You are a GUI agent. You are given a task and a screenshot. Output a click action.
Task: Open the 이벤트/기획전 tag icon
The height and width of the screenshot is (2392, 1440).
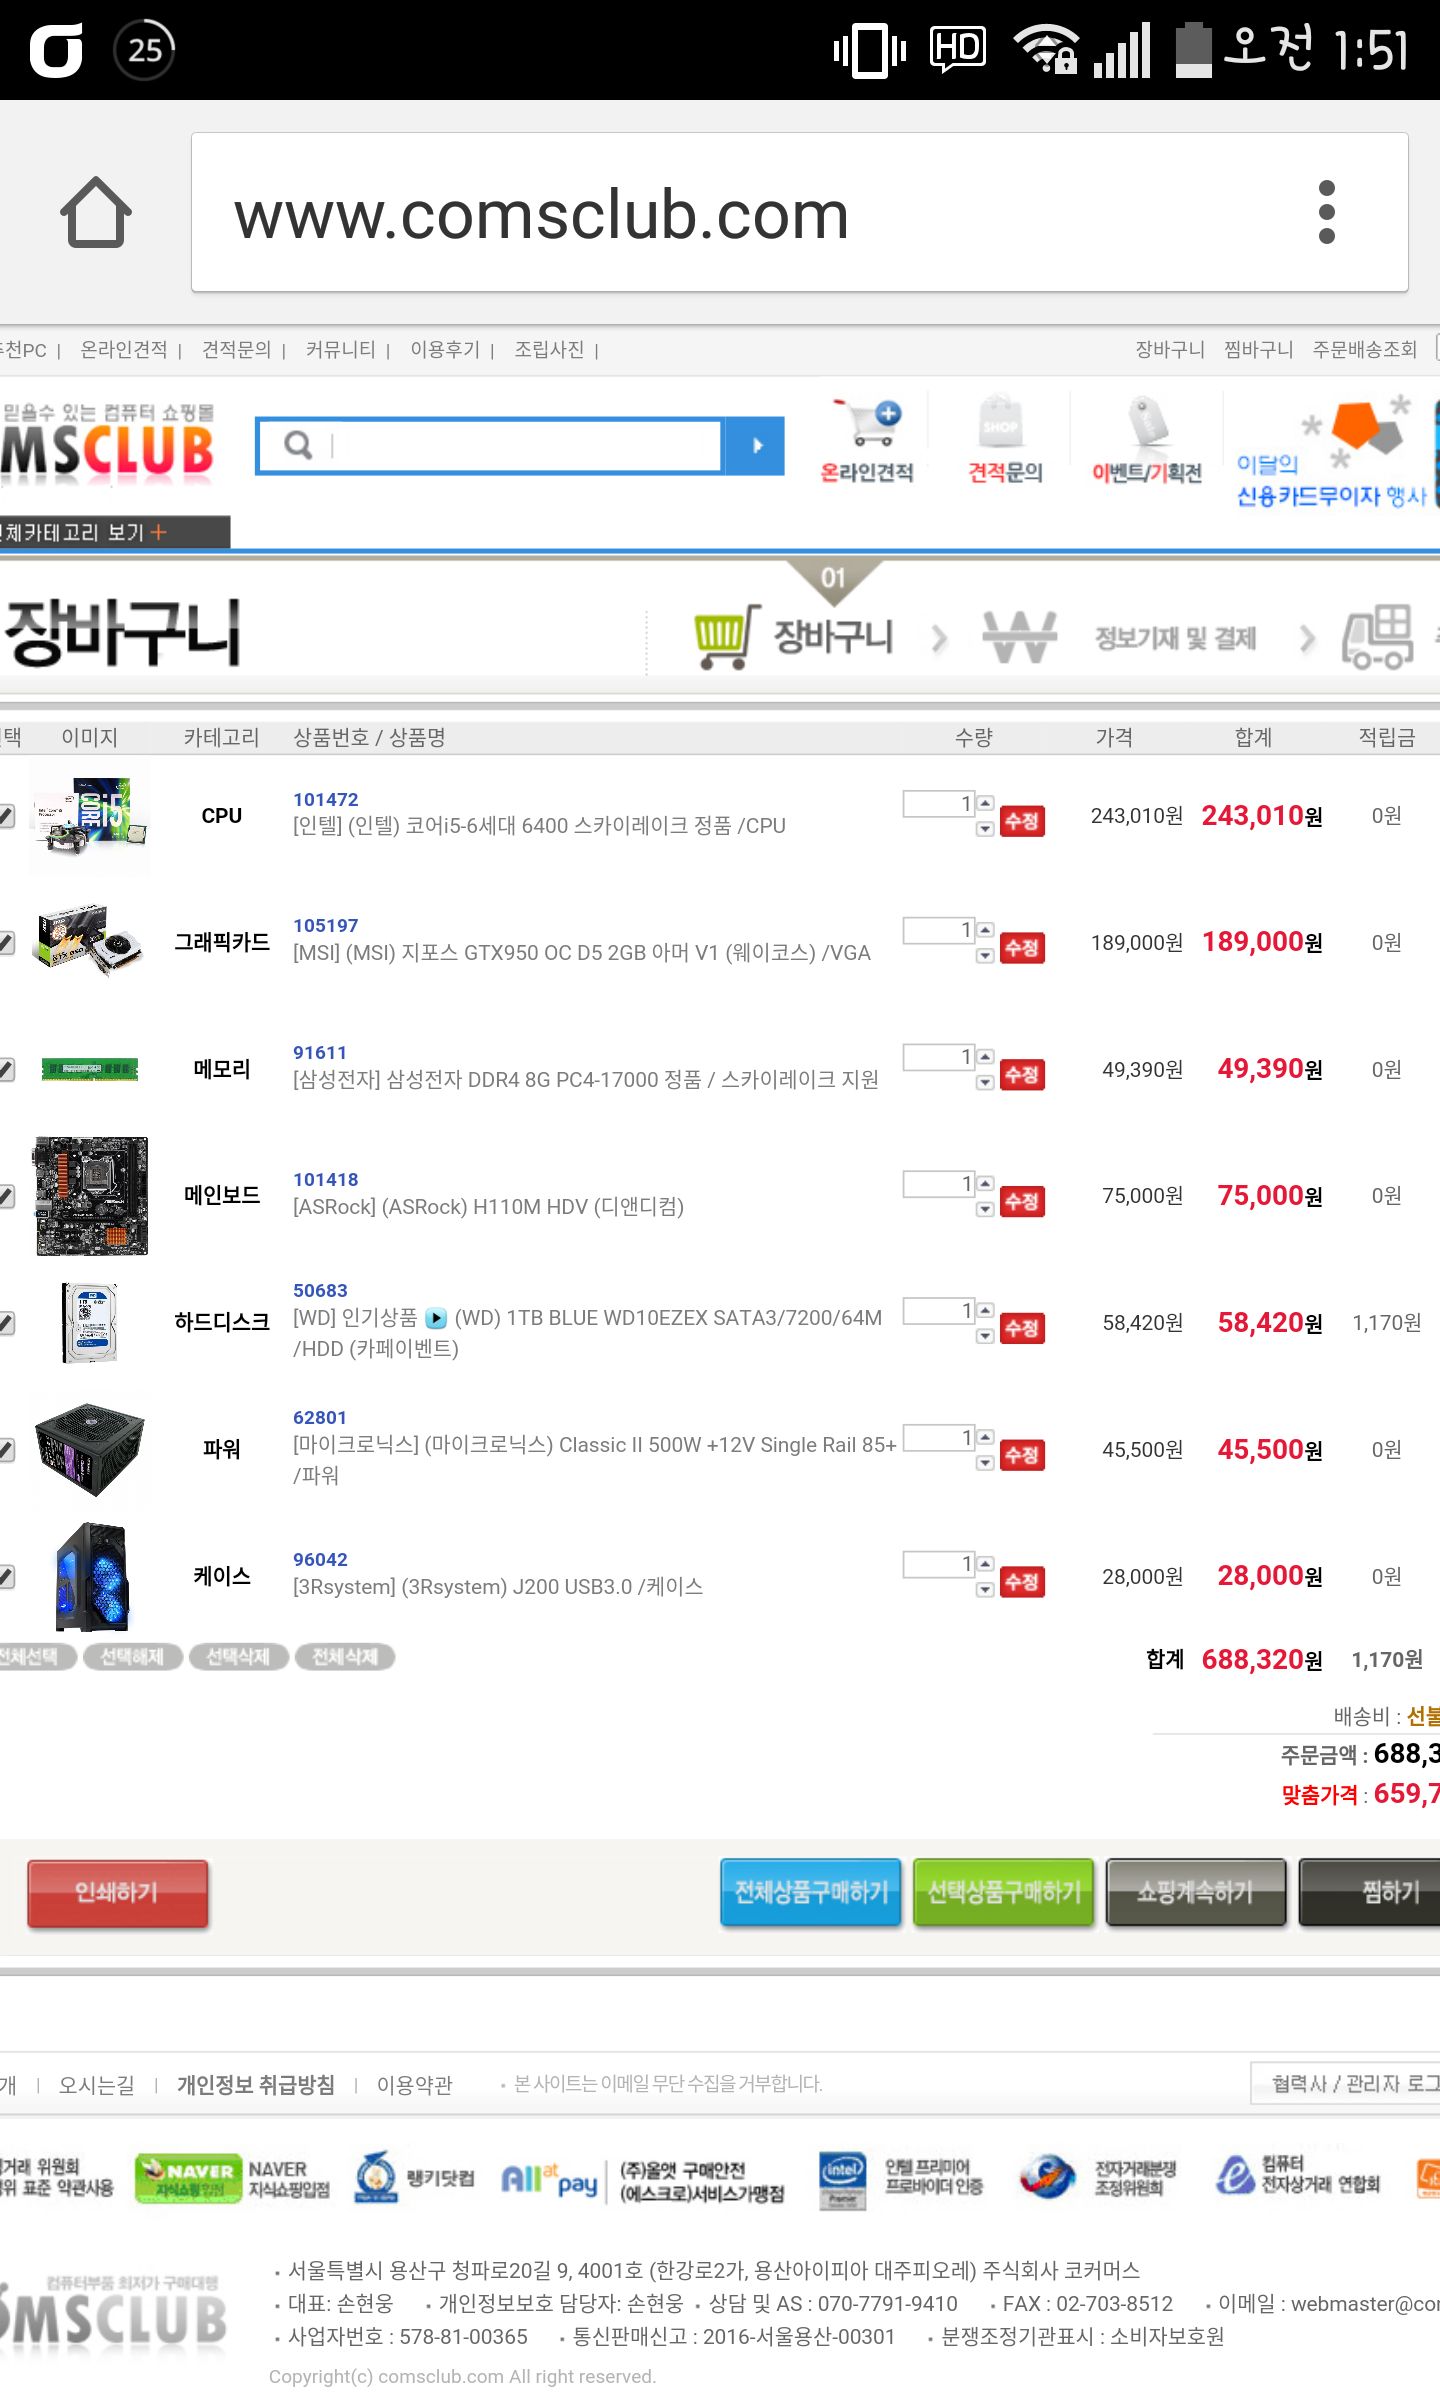tap(1147, 440)
